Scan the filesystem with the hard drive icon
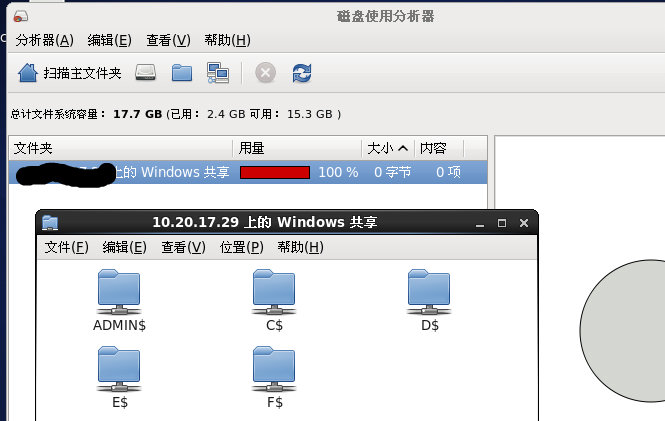665x421 pixels. (145, 72)
